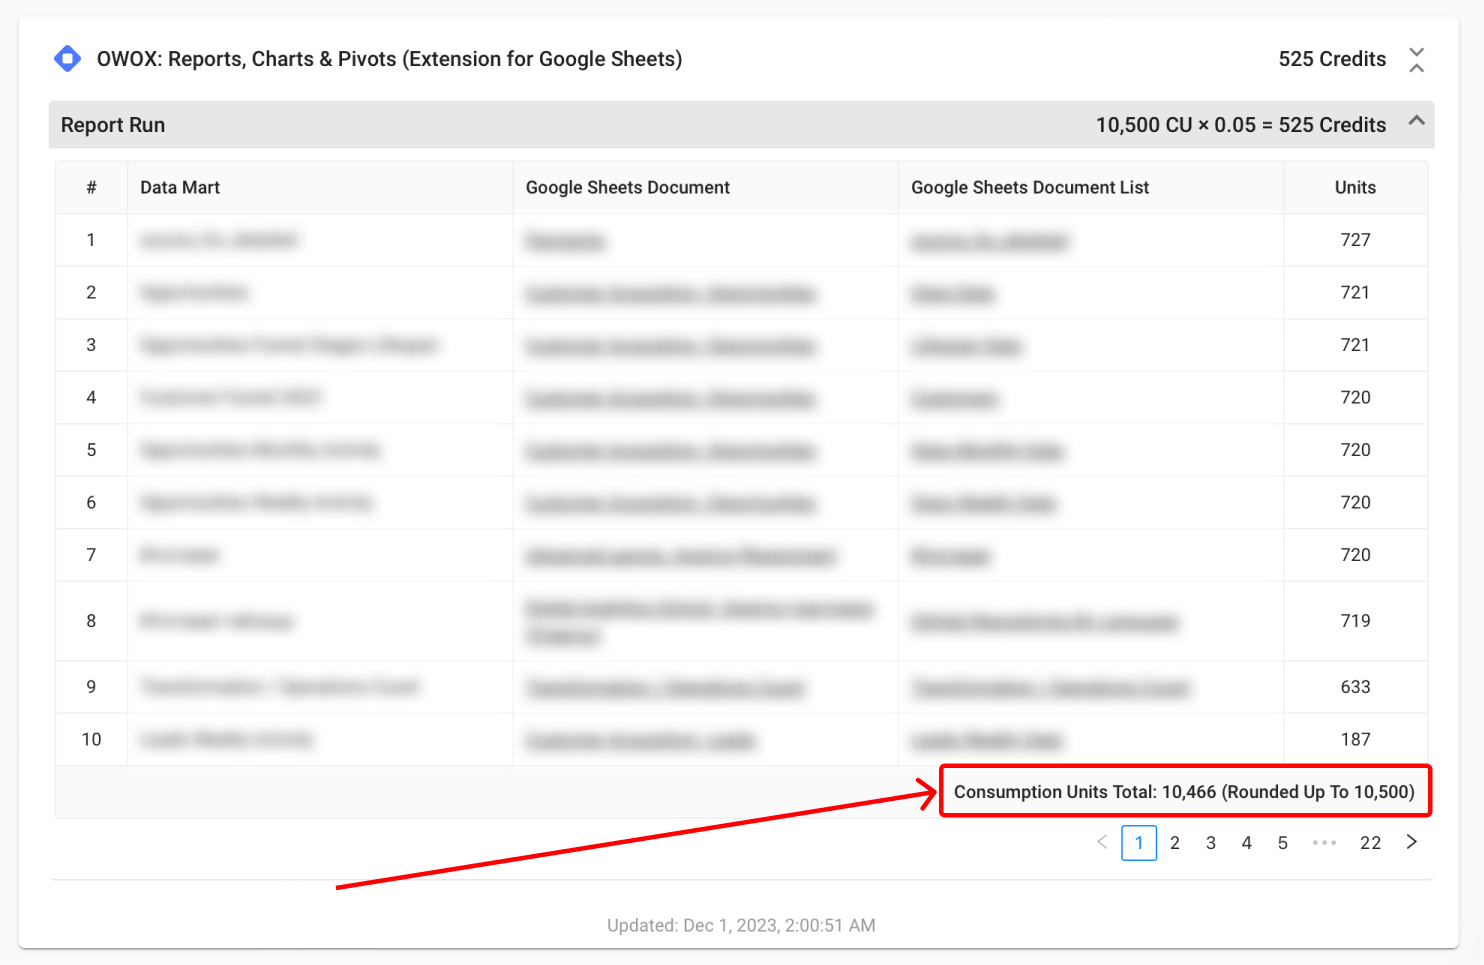The image size is (1484, 965).
Task: Click the Consumption Units Total summary text
Action: (x=1184, y=792)
